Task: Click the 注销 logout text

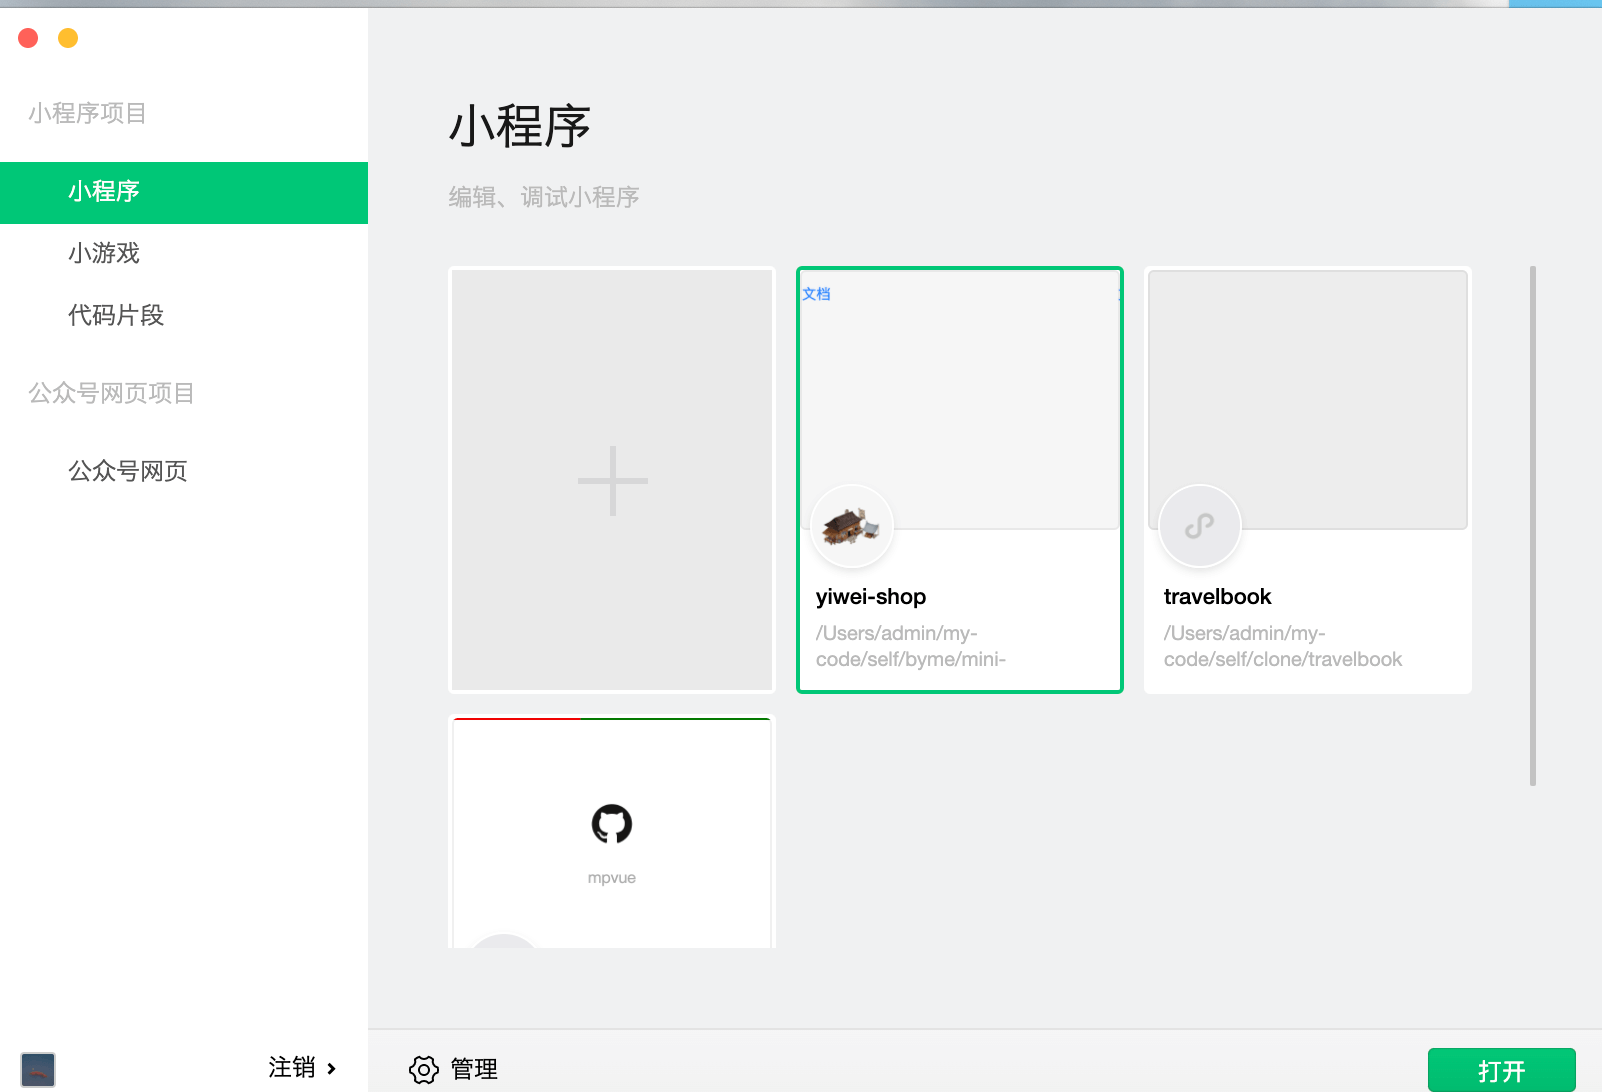Action: tap(292, 1068)
